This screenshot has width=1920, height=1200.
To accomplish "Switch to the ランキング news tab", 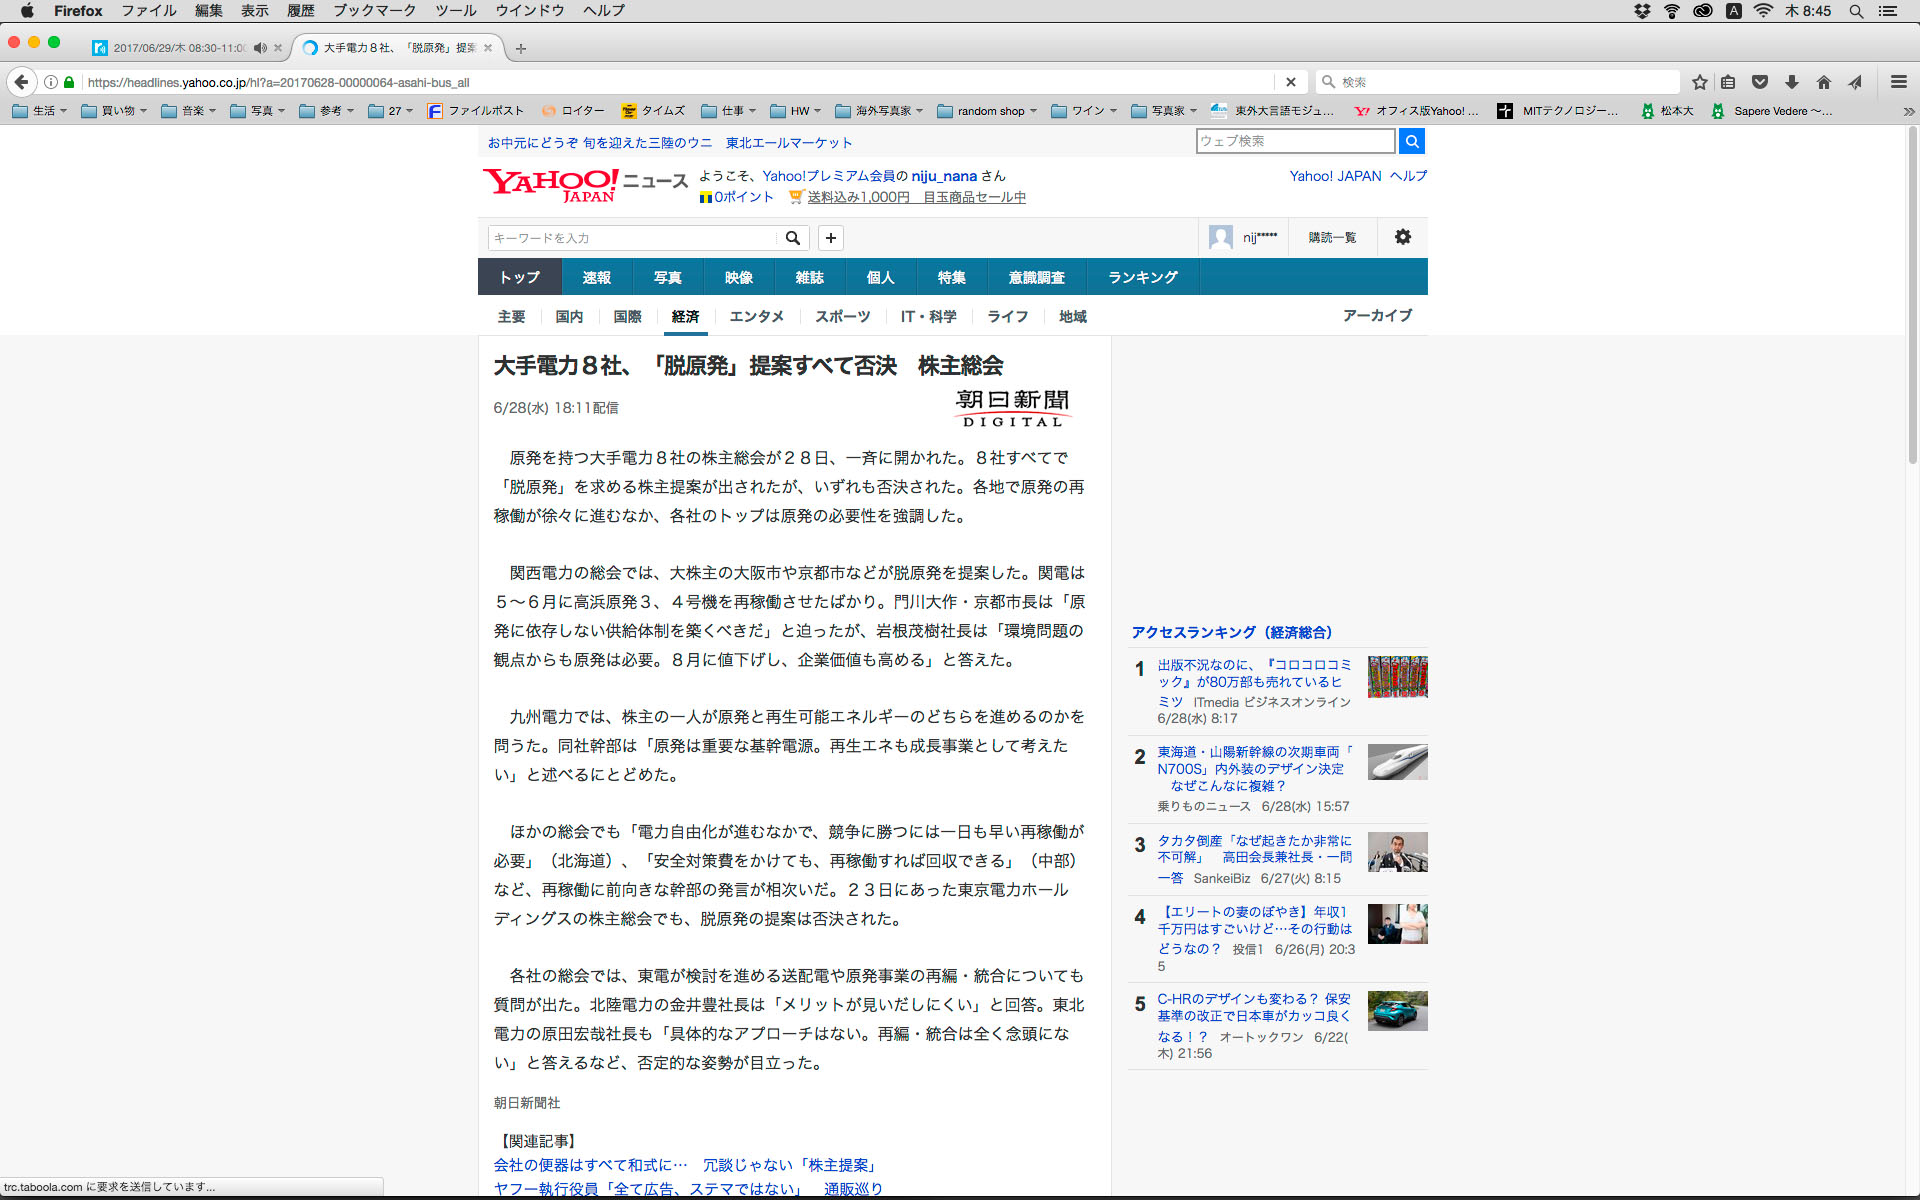I will (1142, 277).
